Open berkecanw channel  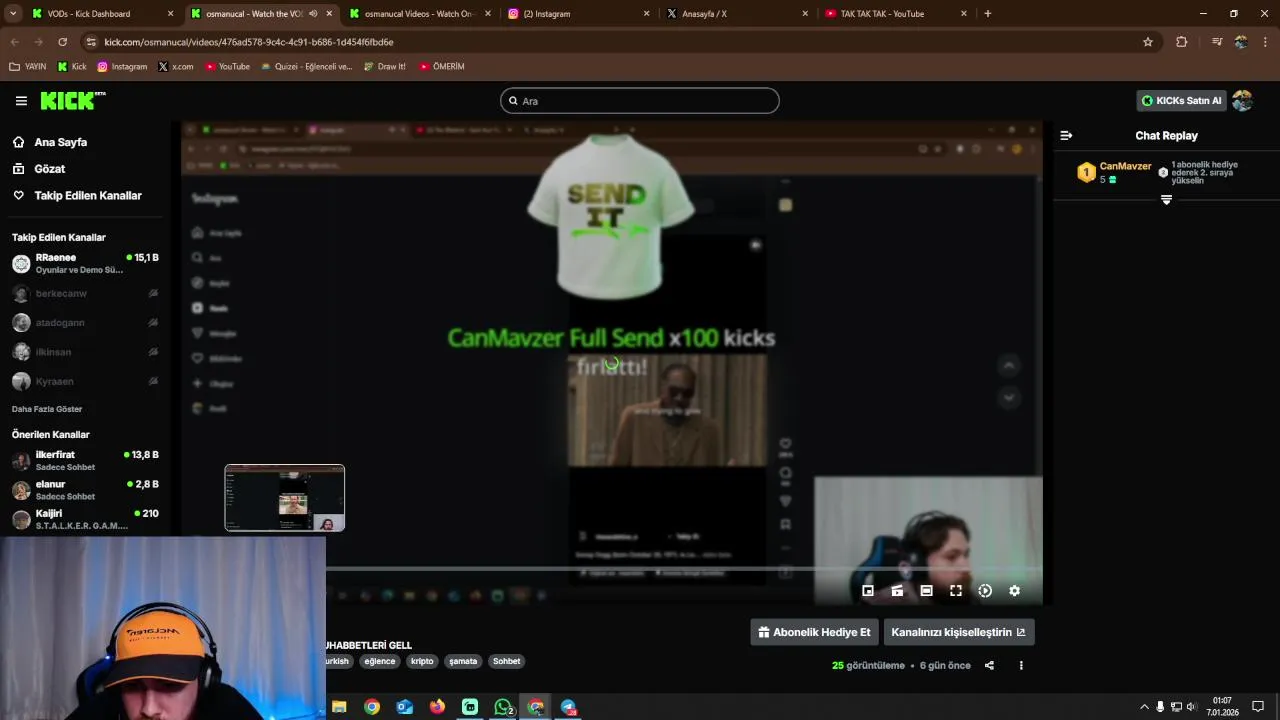click(x=85, y=293)
